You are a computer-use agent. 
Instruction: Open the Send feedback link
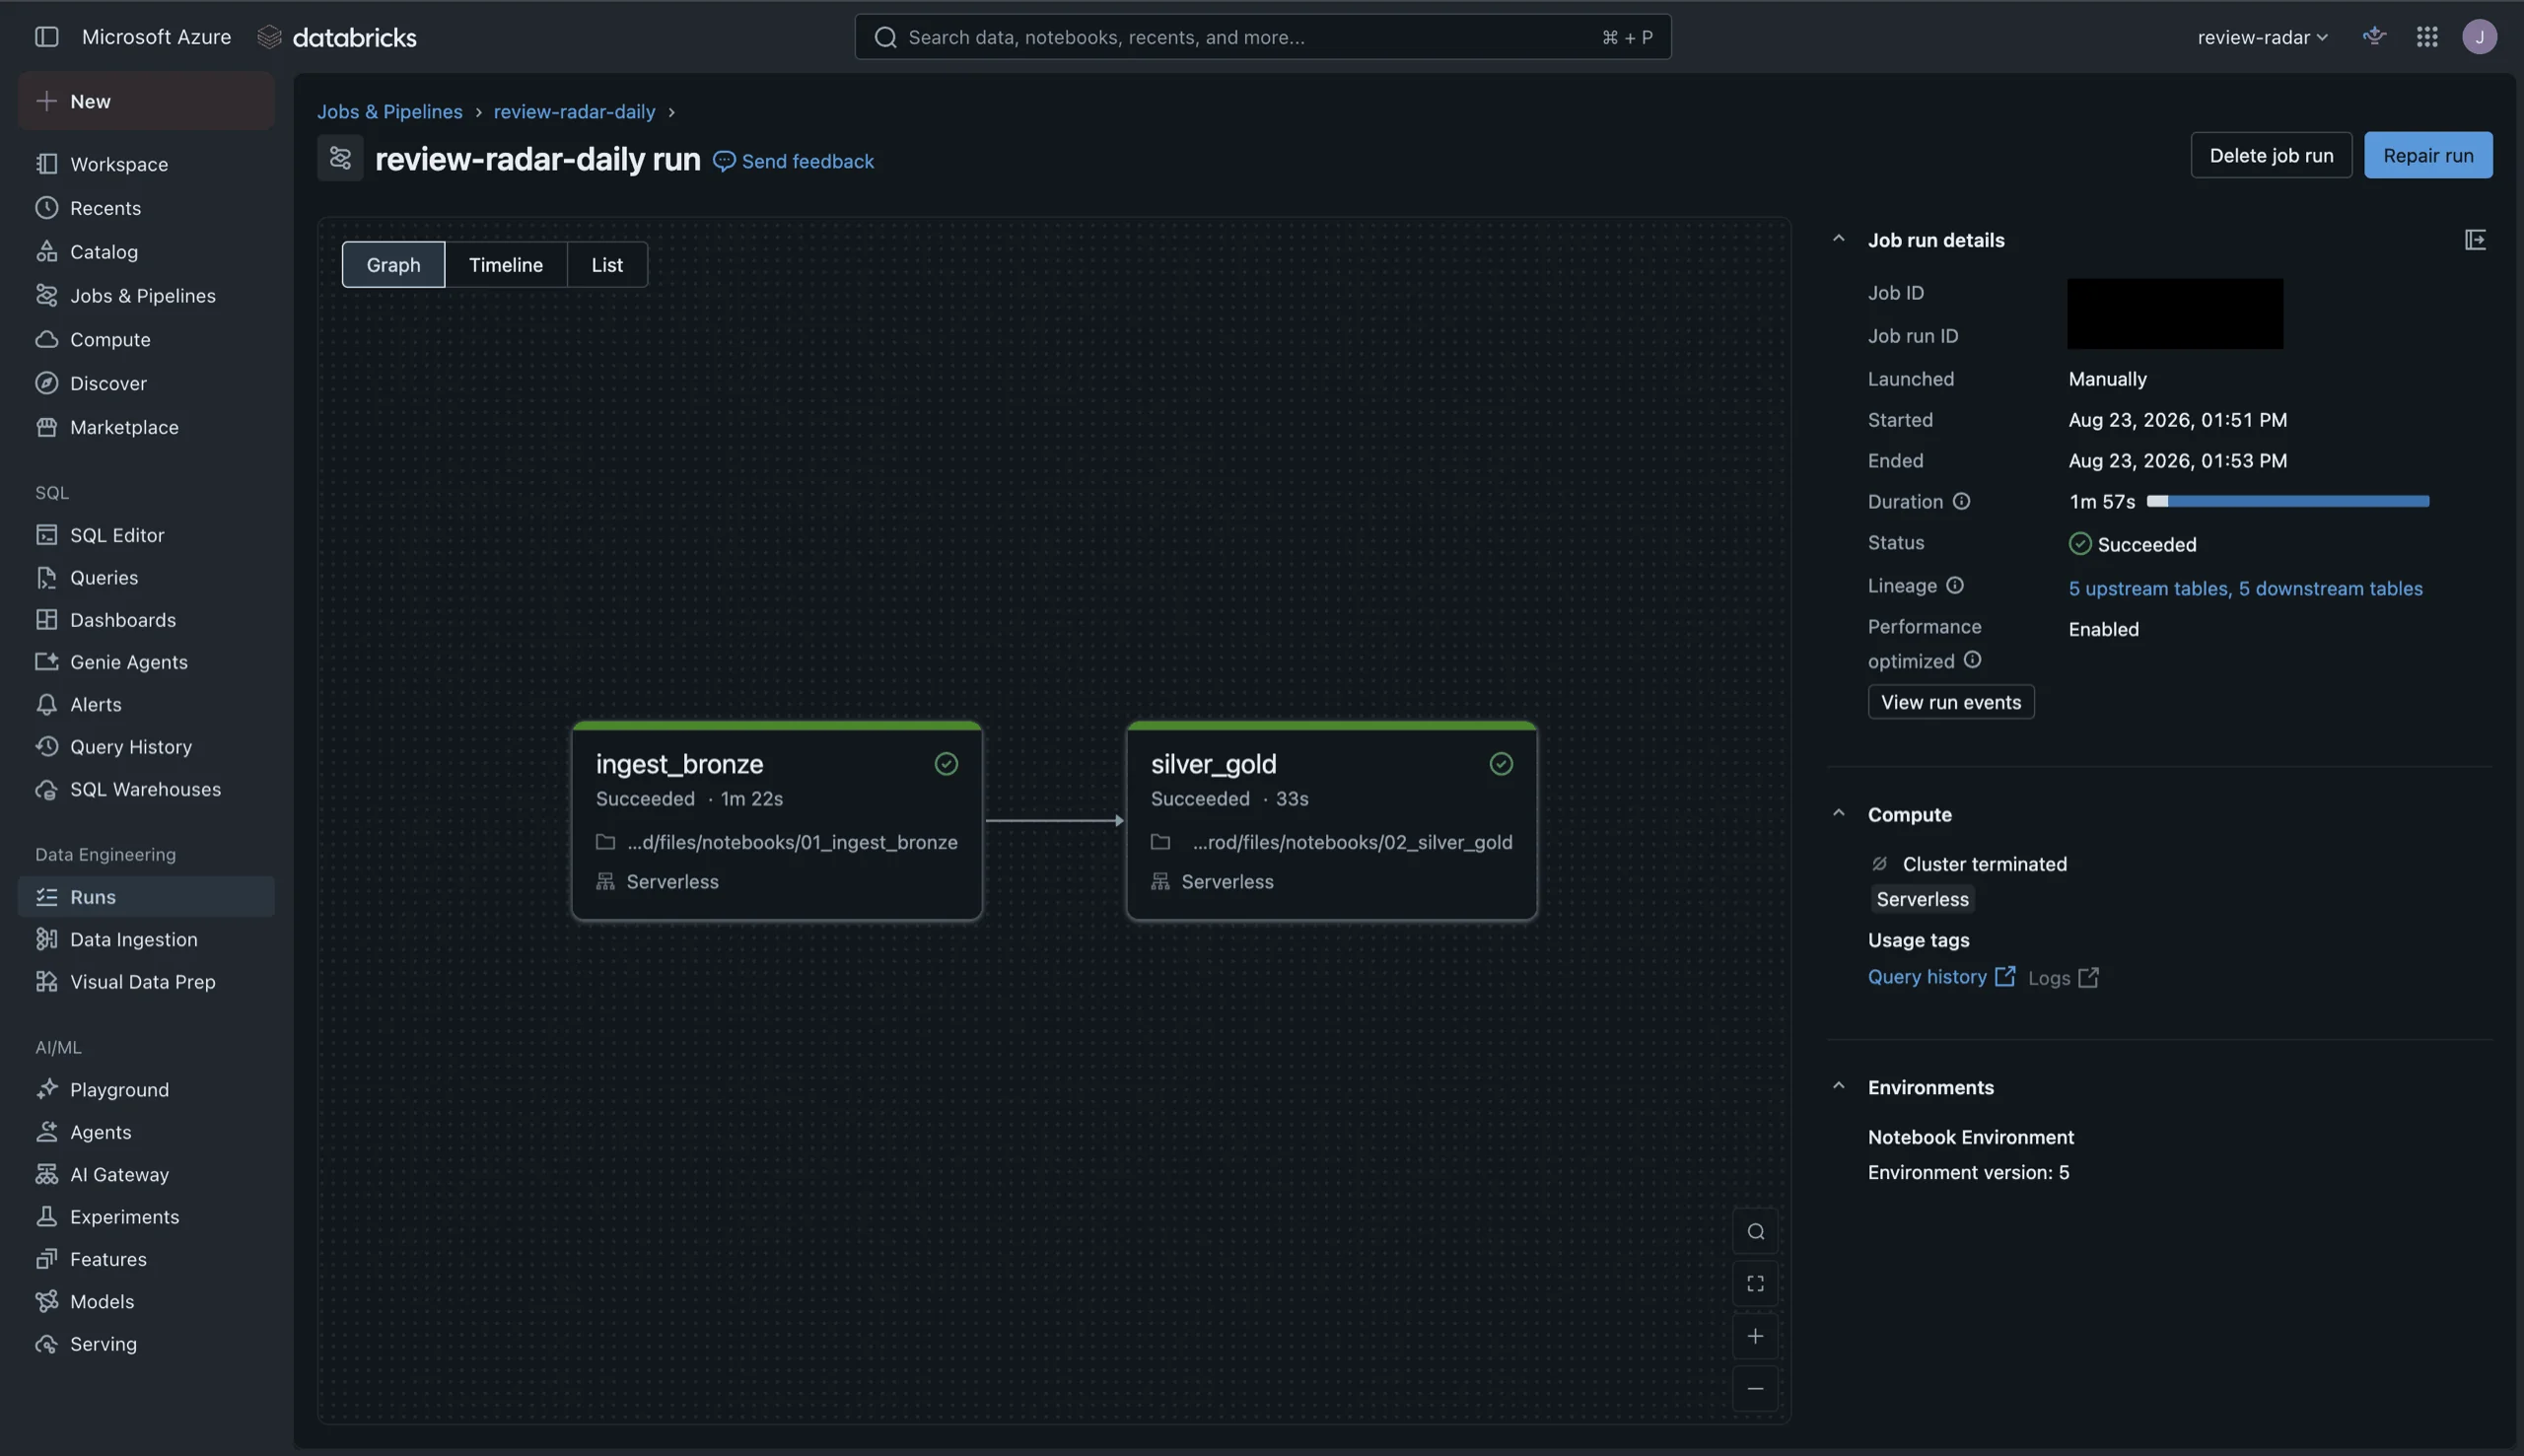coord(793,161)
